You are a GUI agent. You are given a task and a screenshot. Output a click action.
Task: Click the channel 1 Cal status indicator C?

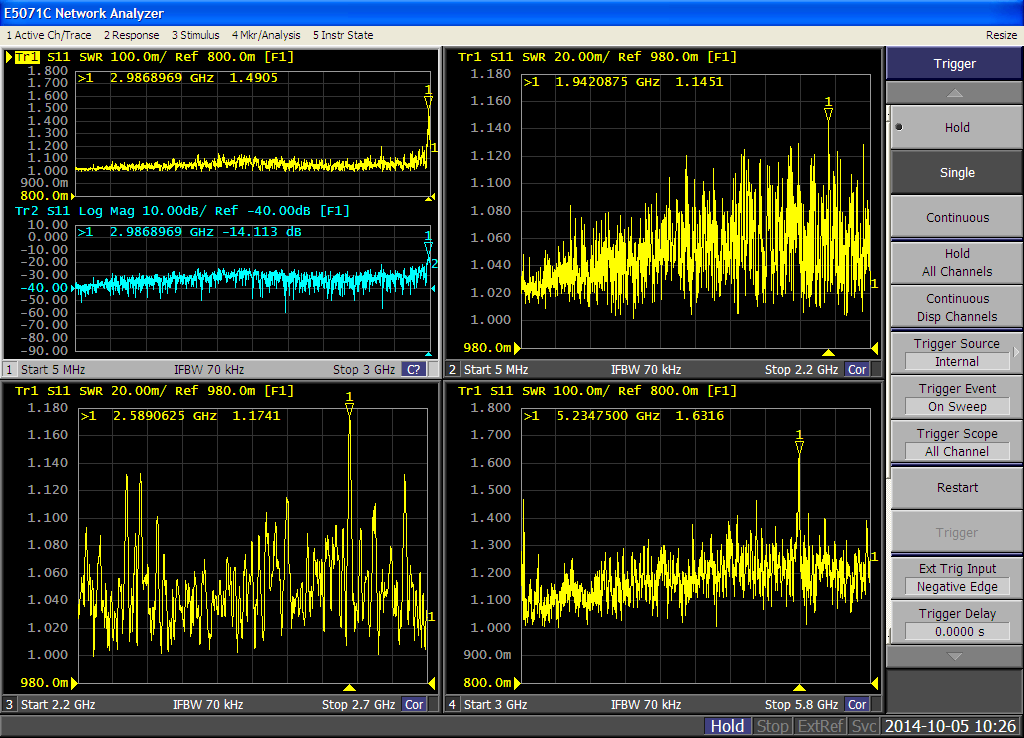tap(413, 370)
